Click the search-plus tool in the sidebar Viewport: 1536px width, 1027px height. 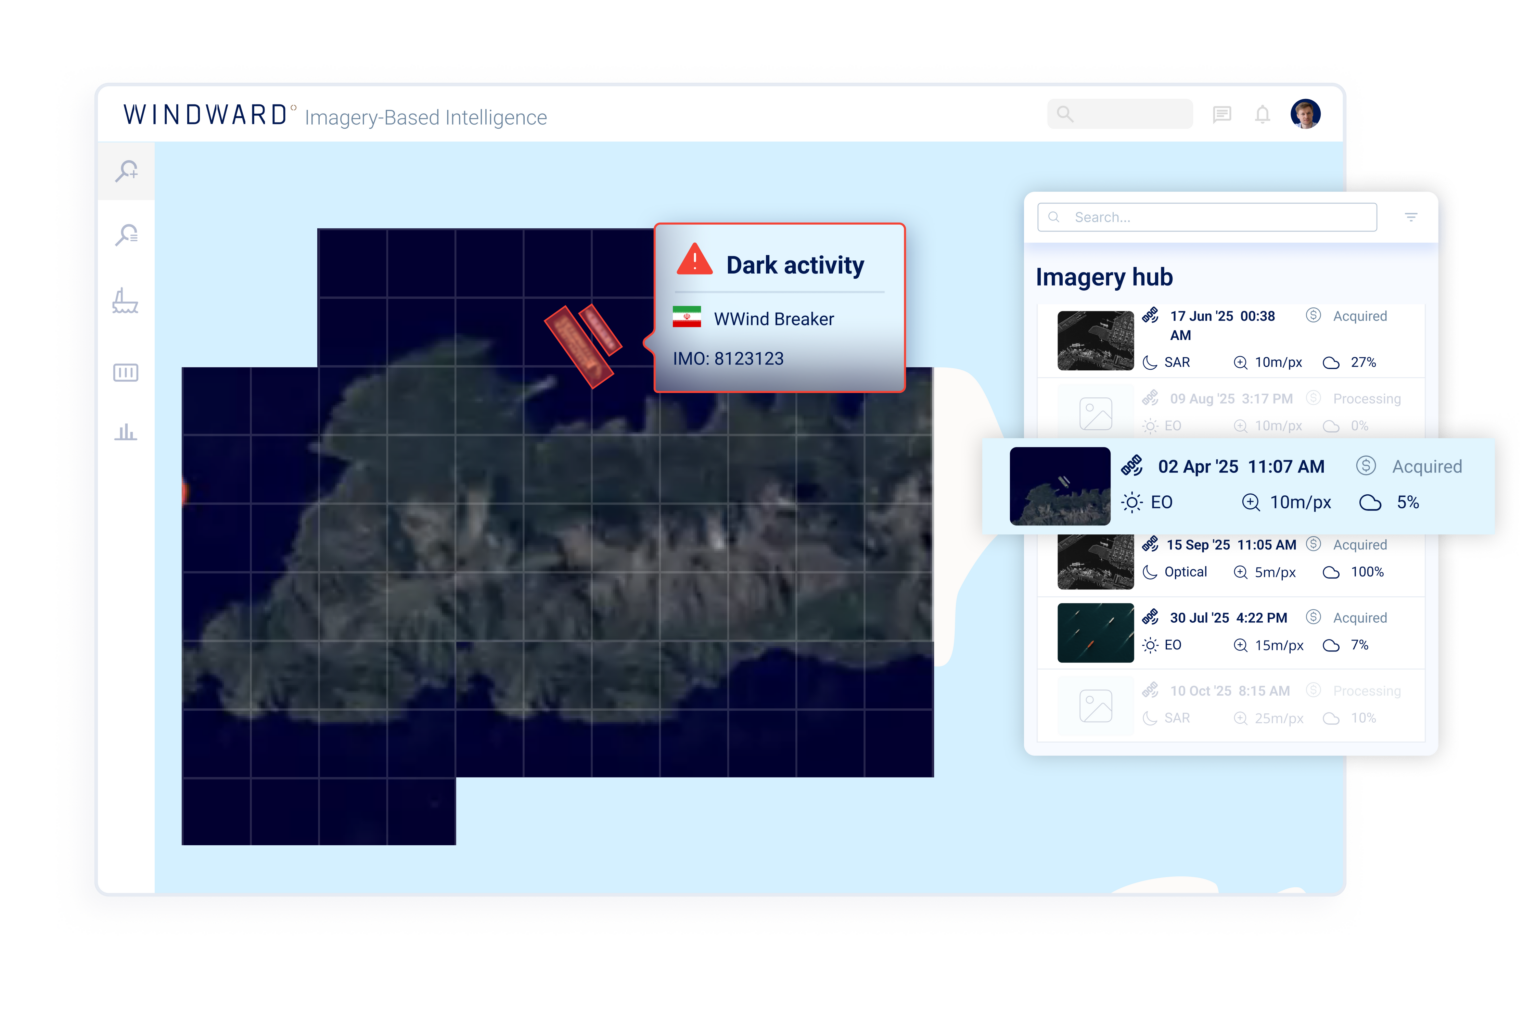126,171
